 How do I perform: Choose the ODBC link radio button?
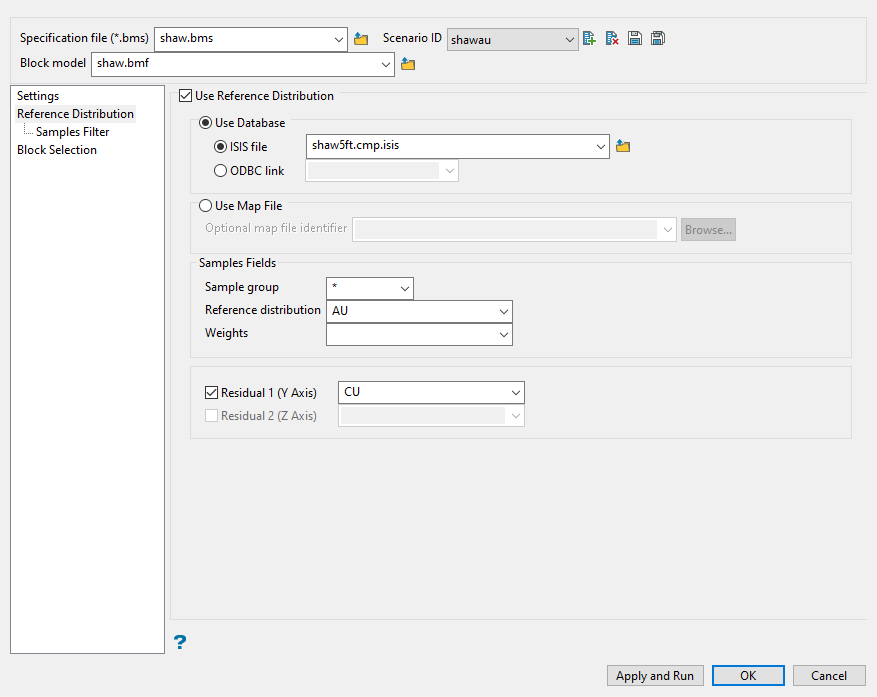(220, 171)
